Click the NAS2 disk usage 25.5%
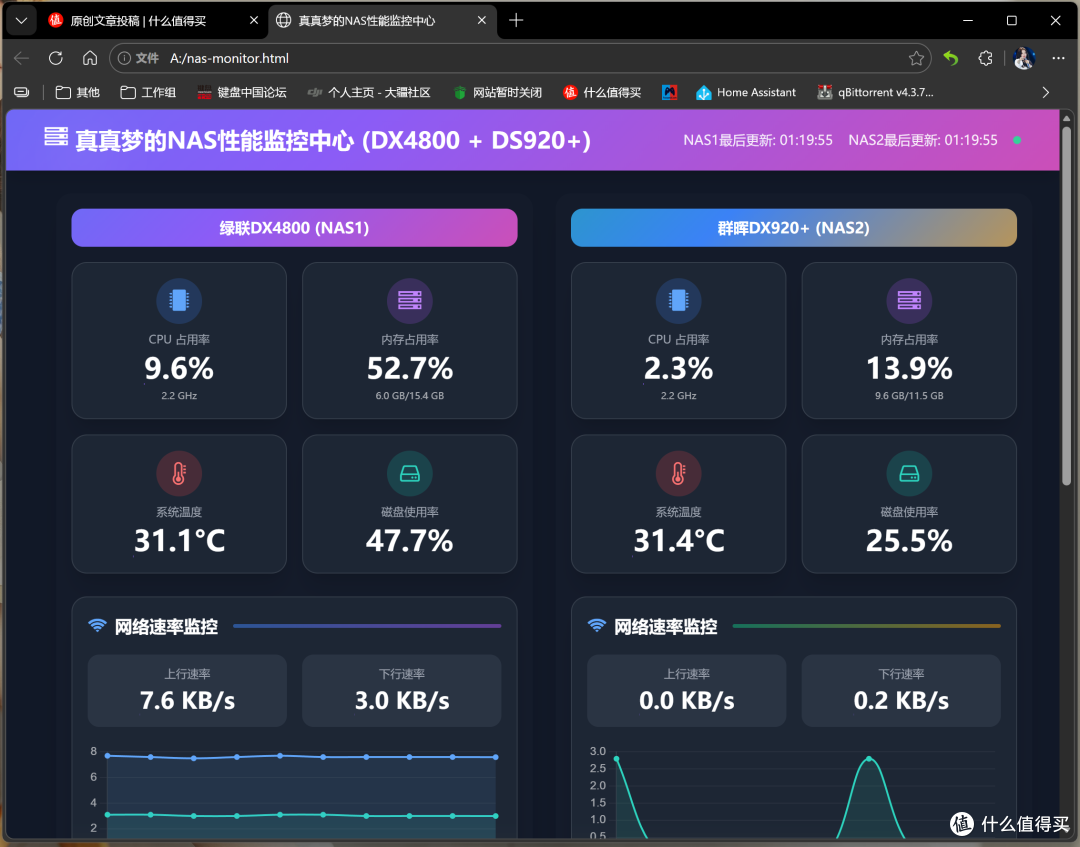The height and width of the screenshot is (847, 1080). (909, 541)
